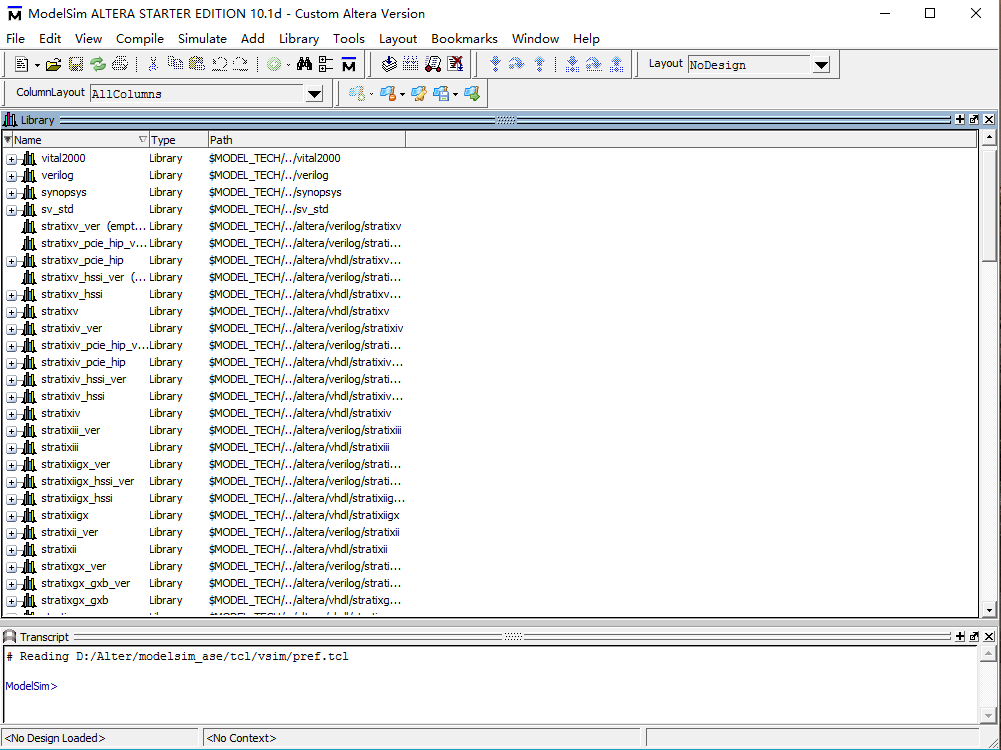This screenshot has width=1001, height=750.
Task: Click the orange brush window icon in second toolbar
Action: (389, 94)
